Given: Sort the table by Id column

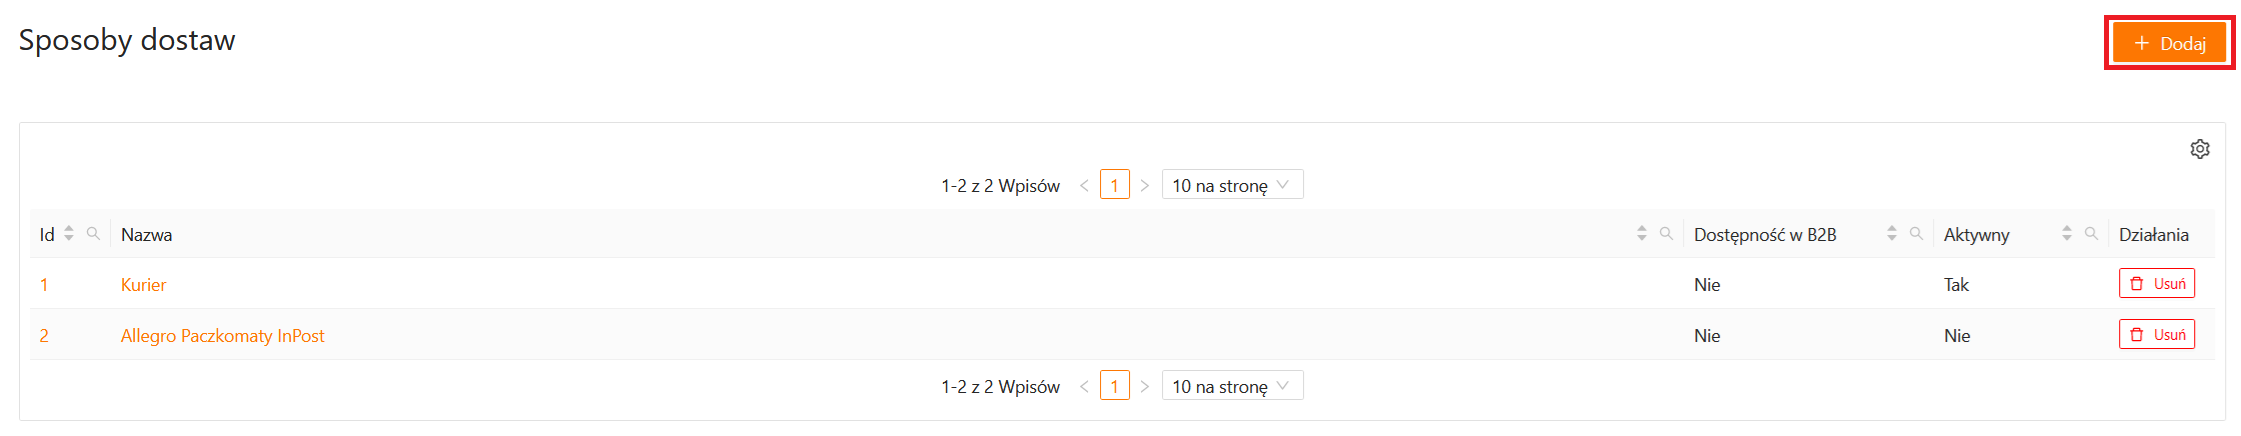Looking at the screenshot, I should click(69, 233).
